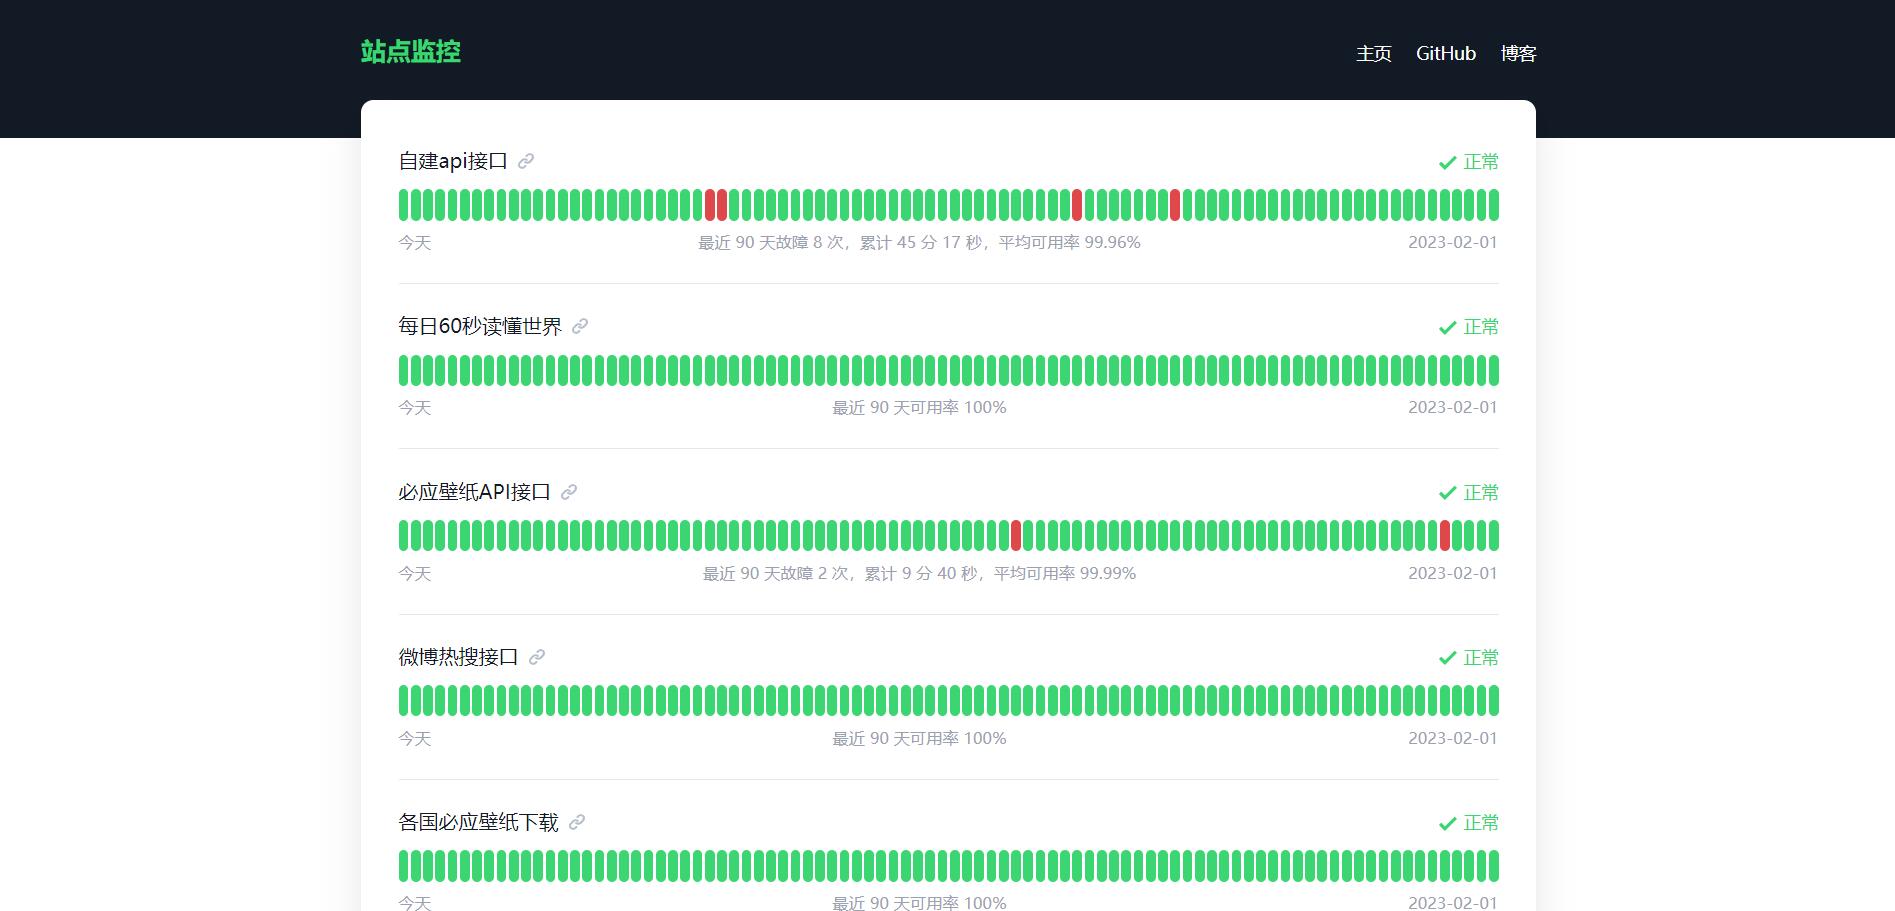Click green checkmark status for 自建api接口
This screenshot has width=1895, height=911.
pyautogui.click(x=1447, y=162)
